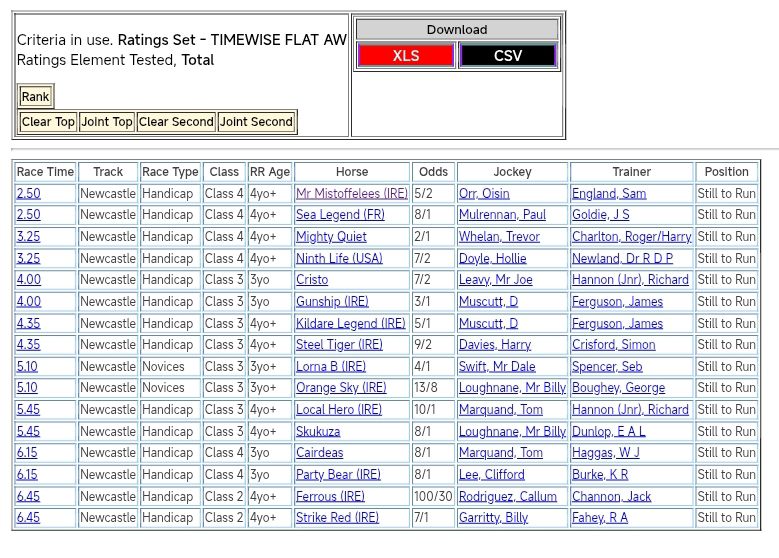Screen dimensions: 779x558
Task: Choose the Clear Second filter
Action: 176,122
